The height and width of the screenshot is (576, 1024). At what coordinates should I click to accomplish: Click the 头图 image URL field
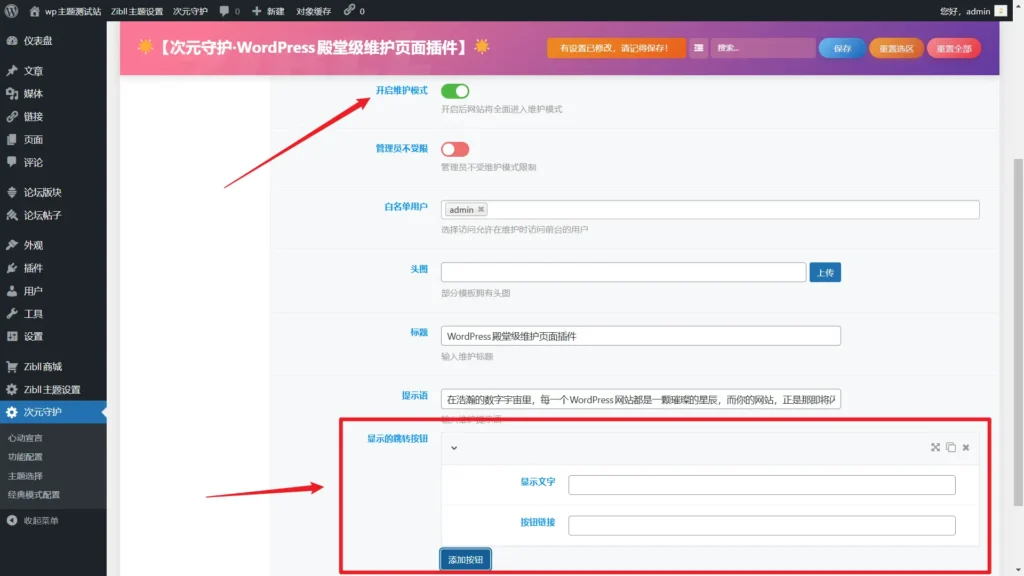[x=623, y=272]
